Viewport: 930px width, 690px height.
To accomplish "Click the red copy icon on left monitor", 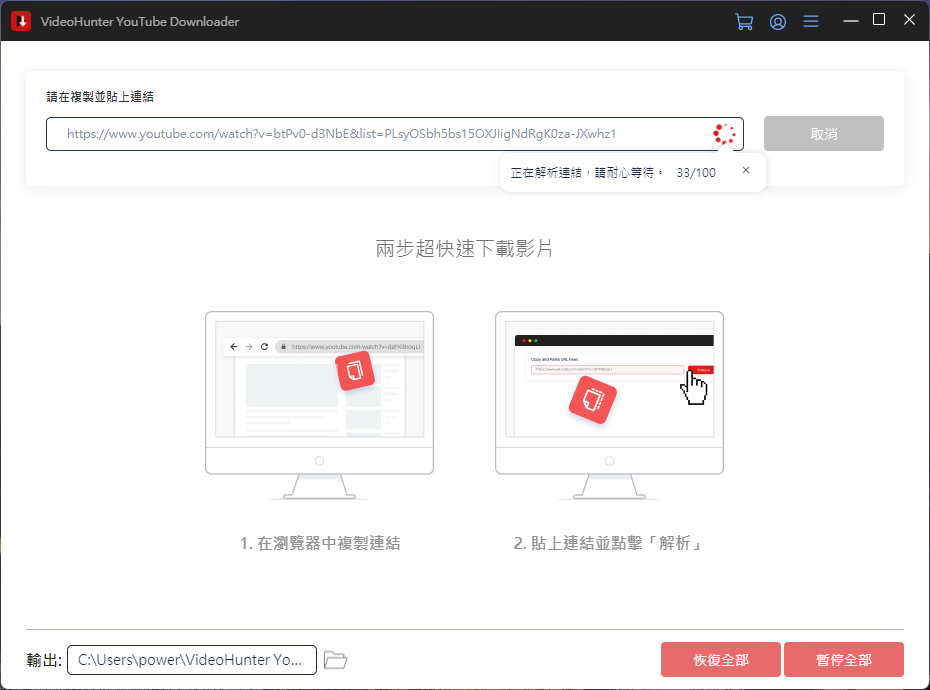I will [354, 372].
